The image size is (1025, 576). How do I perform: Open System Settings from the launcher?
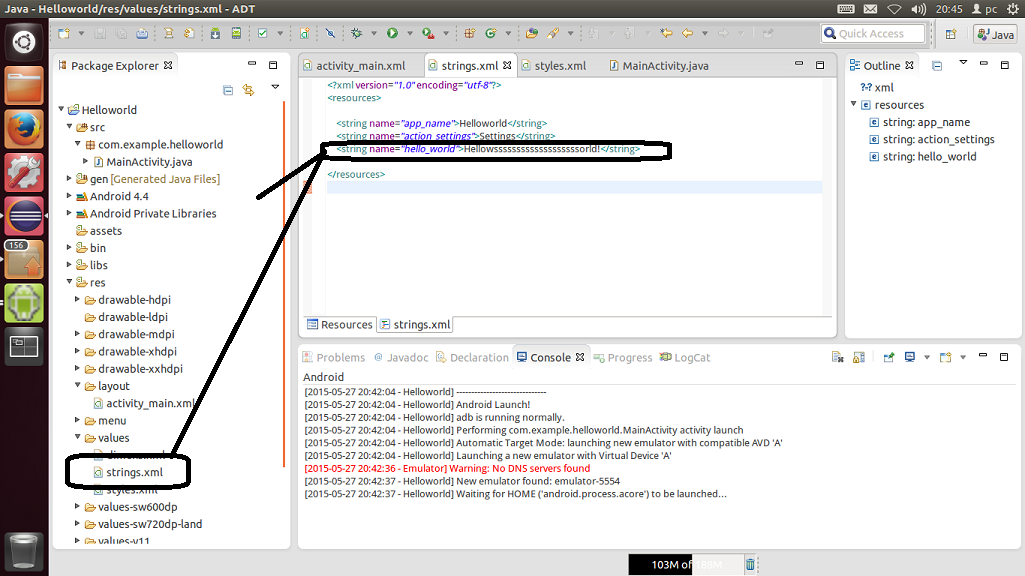coord(24,173)
